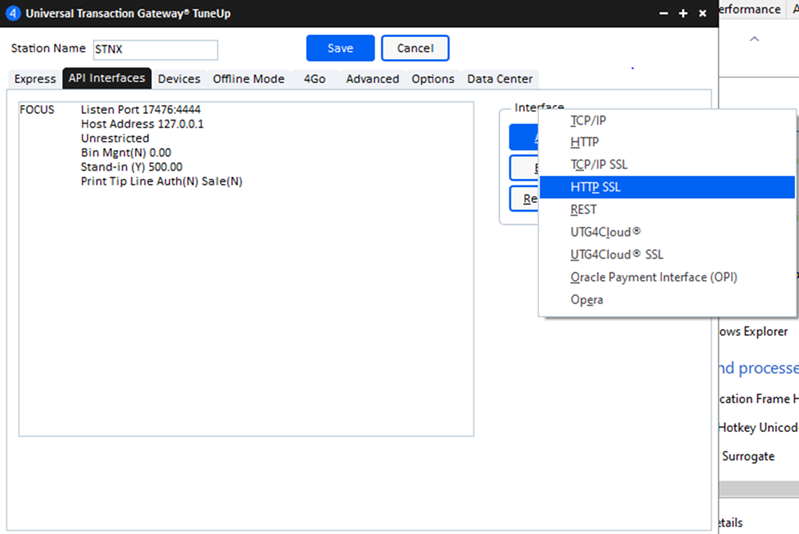The height and width of the screenshot is (534, 799).
Task: Go to the Offline Mode tab
Action: point(249,79)
